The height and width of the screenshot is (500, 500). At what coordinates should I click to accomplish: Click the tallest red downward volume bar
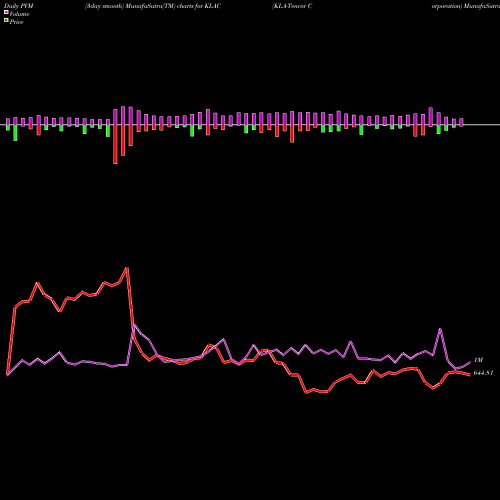(x=115, y=144)
